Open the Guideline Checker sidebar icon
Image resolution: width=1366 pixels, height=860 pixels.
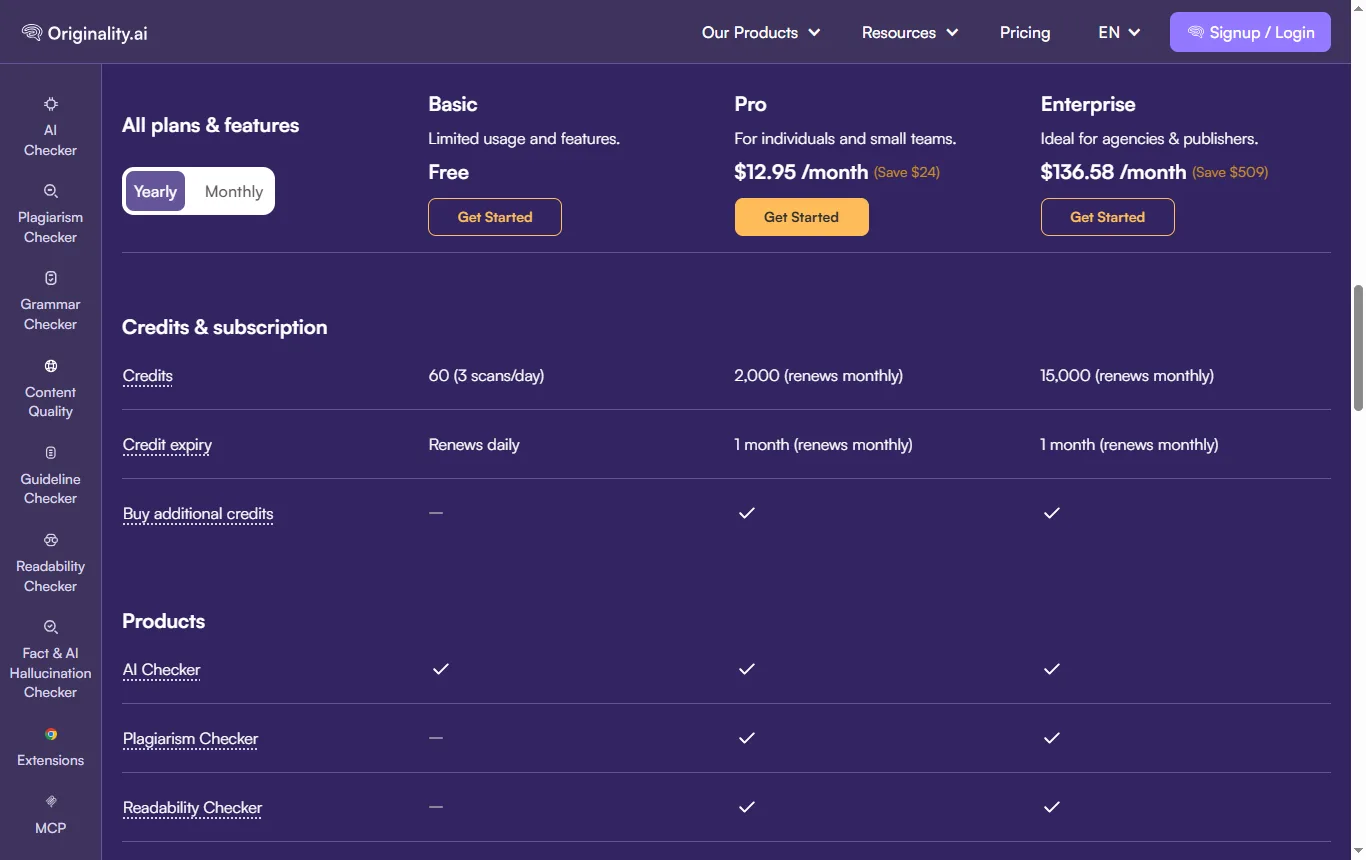[51, 453]
